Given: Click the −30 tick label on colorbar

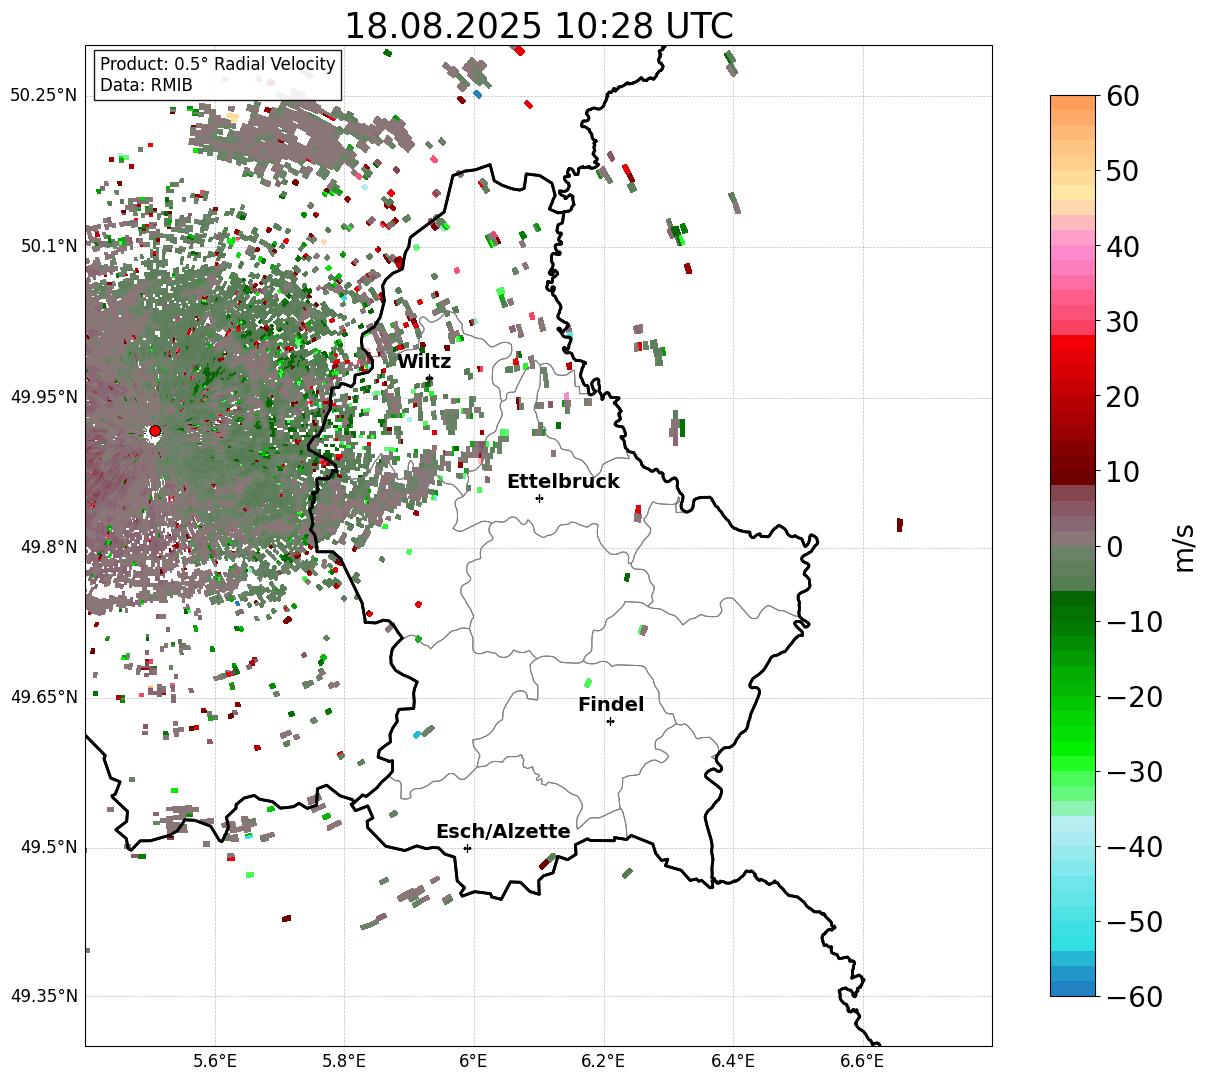Looking at the screenshot, I should point(1134,771).
